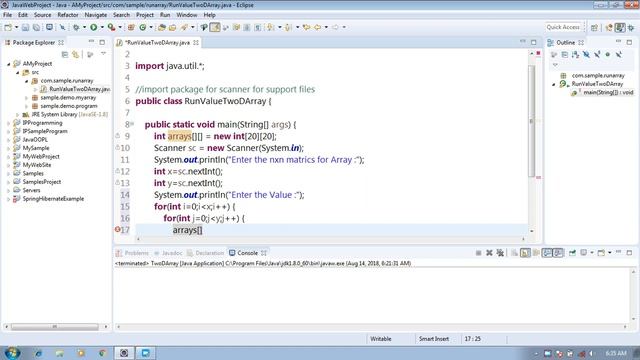Open the Navigate menu
Screen dimensions: 640x360
click(96, 15)
